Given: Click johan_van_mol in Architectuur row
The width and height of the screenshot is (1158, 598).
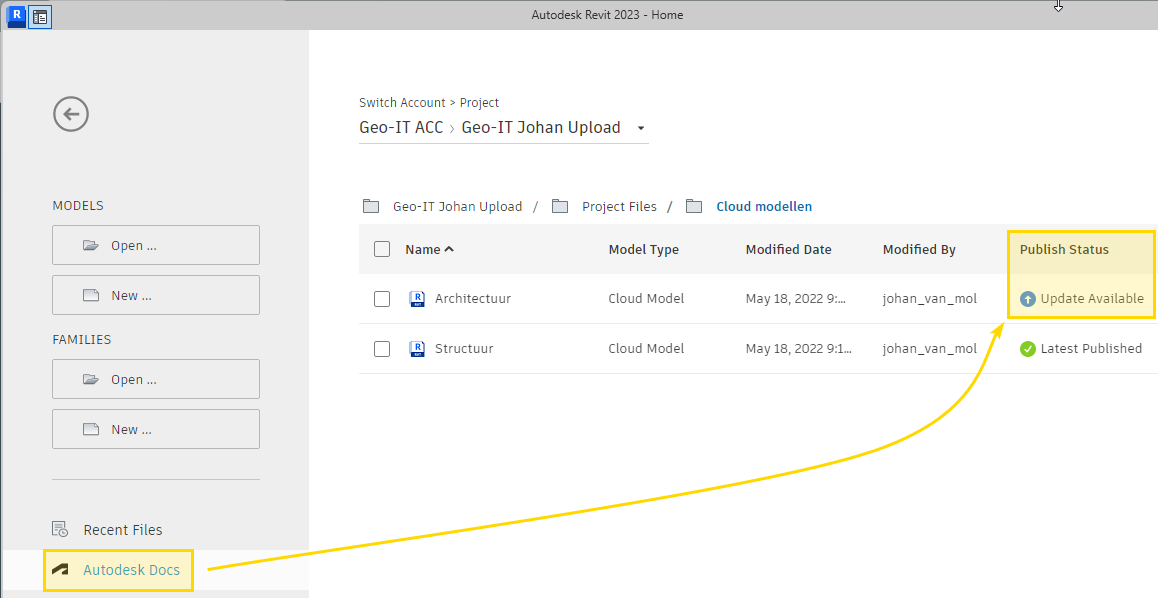Looking at the screenshot, I should [930, 299].
